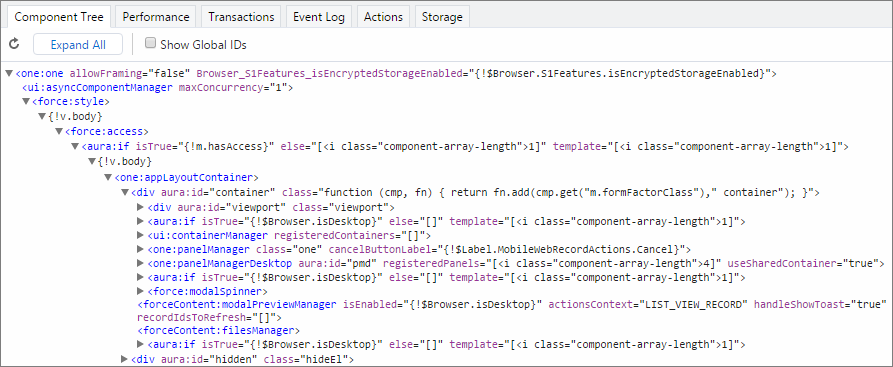Collapse the {!v.body} node under force:style
The width and height of the screenshot is (893, 367).
pos(42,116)
